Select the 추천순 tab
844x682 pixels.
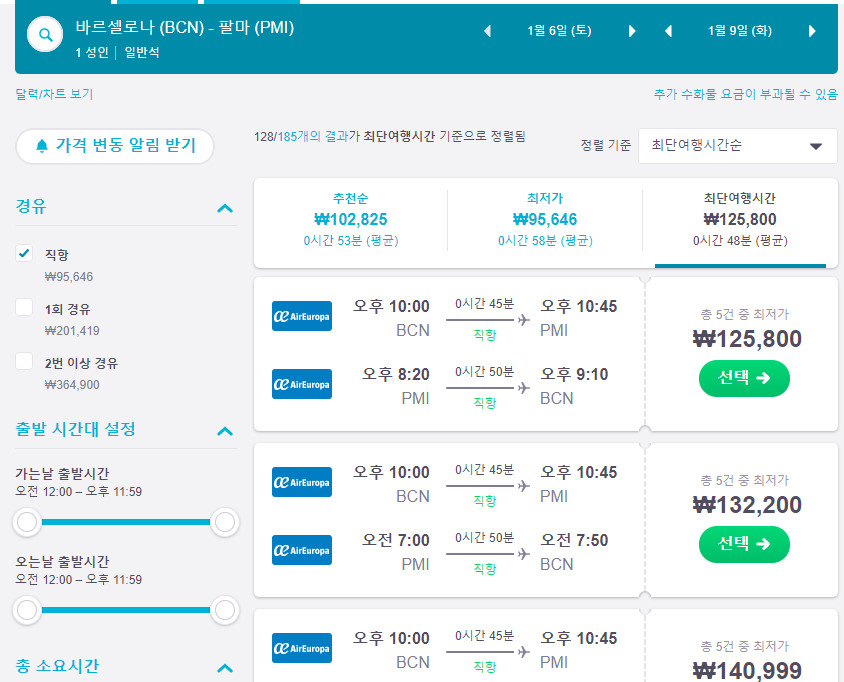click(350, 219)
